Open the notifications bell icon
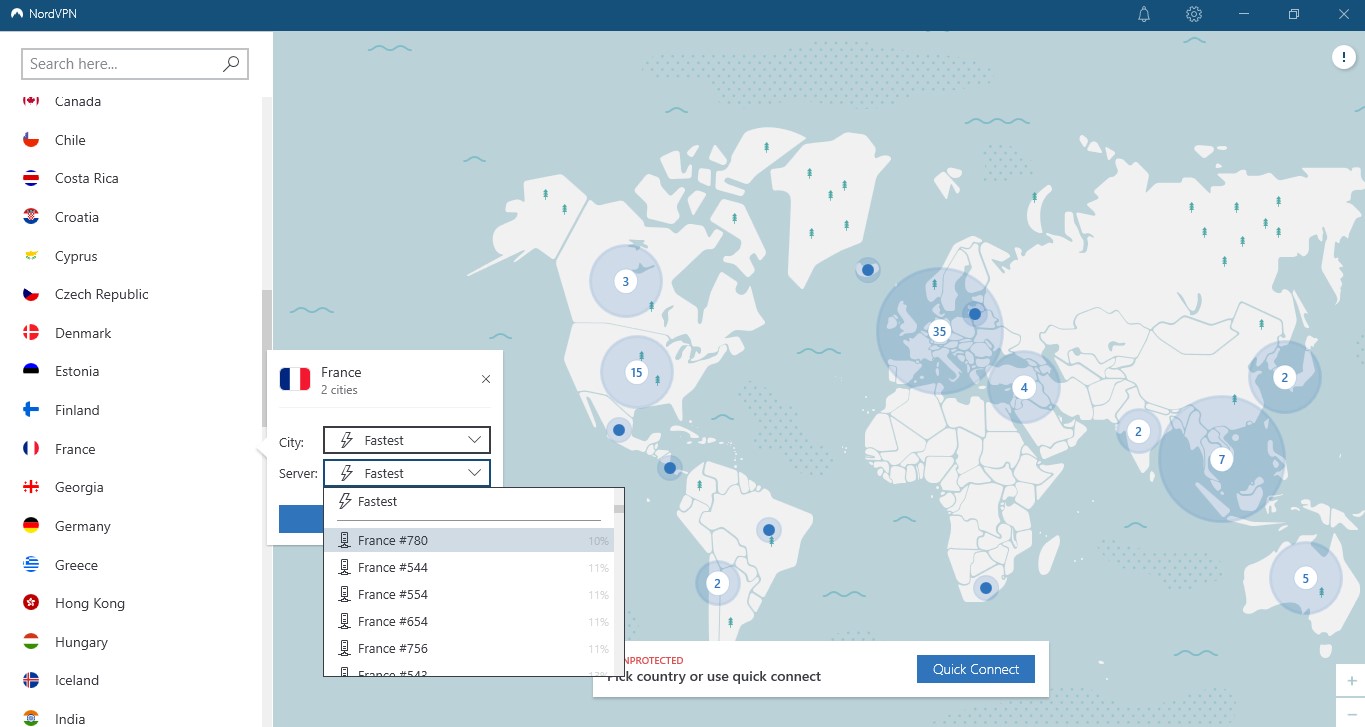The image size is (1365, 727). coord(1144,14)
